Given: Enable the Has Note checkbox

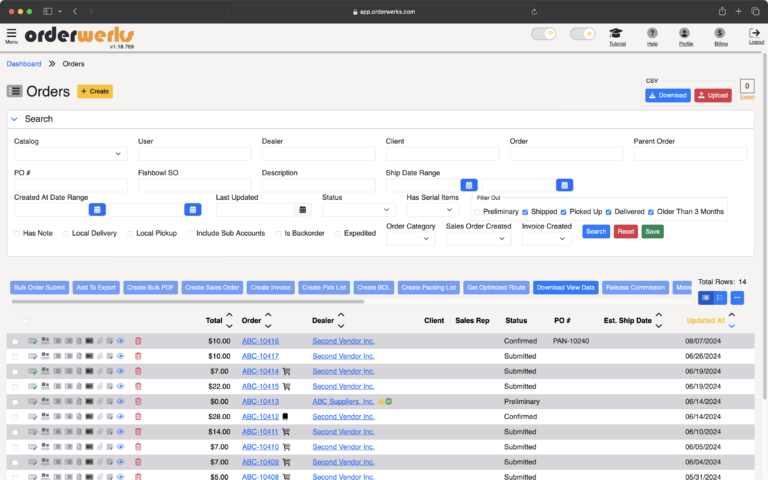Looking at the screenshot, I should tap(17, 234).
